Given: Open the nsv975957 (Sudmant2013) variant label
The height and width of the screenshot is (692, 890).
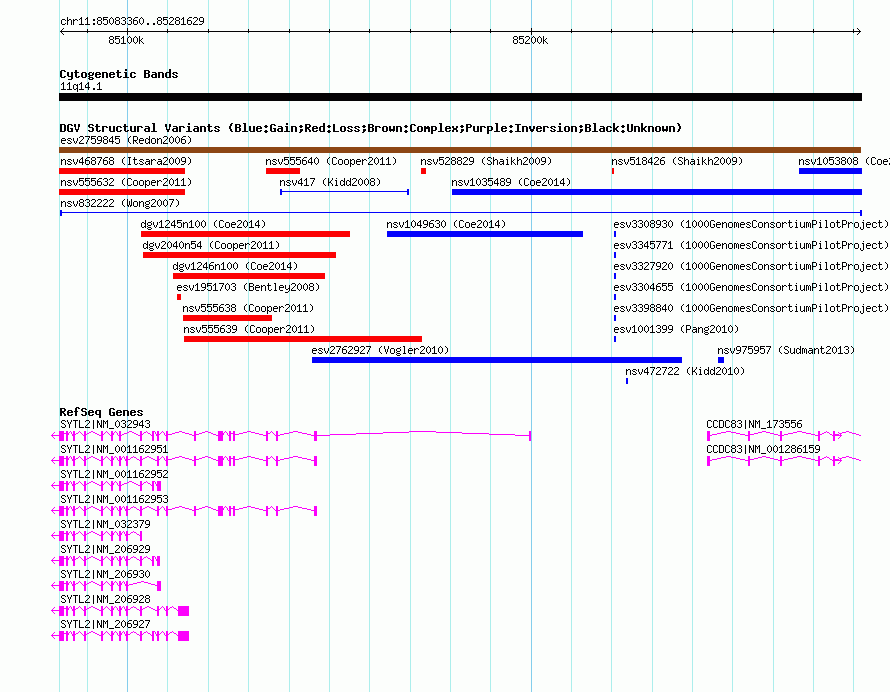Looking at the screenshot, I should [x=786, y=350].
